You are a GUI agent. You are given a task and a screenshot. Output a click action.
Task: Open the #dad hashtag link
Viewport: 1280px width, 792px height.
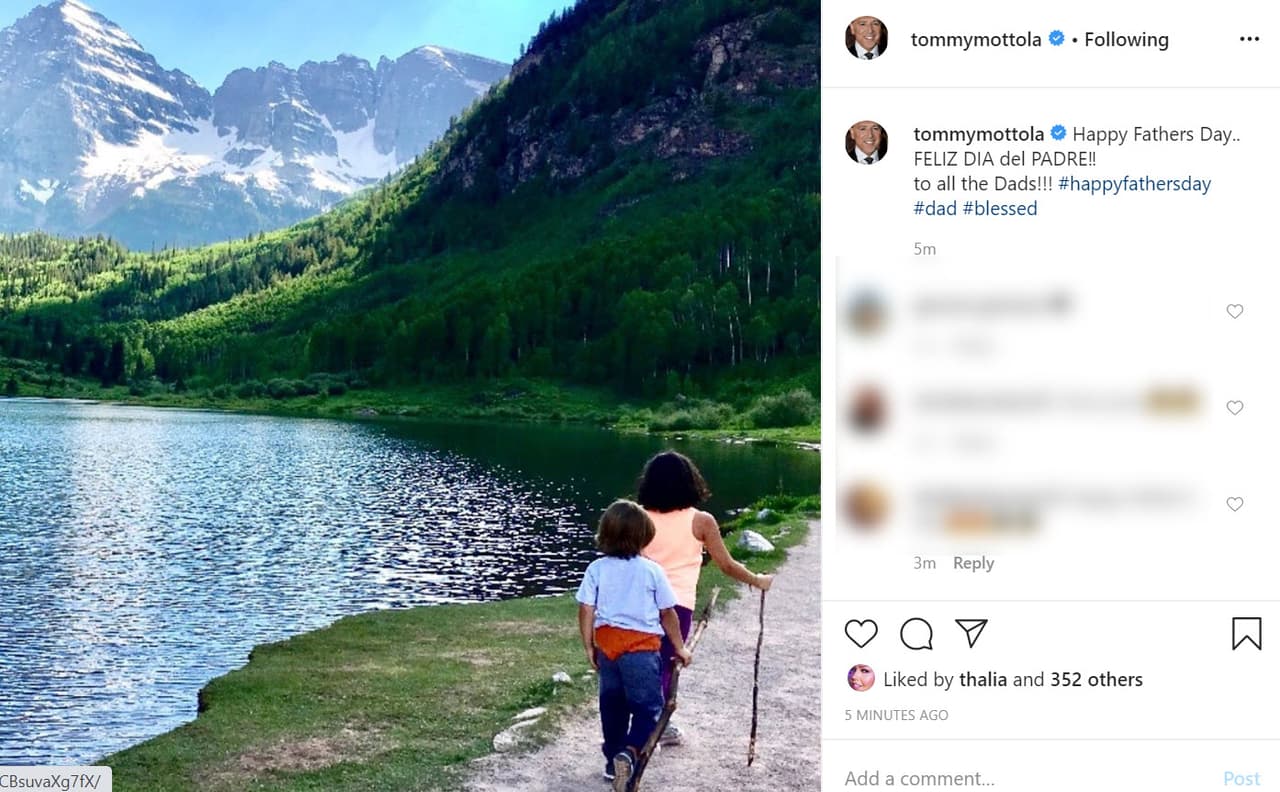click(934, 209)
